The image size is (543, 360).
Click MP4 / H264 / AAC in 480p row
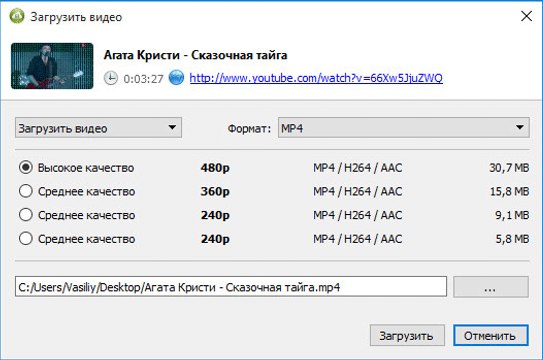[358, 168]
